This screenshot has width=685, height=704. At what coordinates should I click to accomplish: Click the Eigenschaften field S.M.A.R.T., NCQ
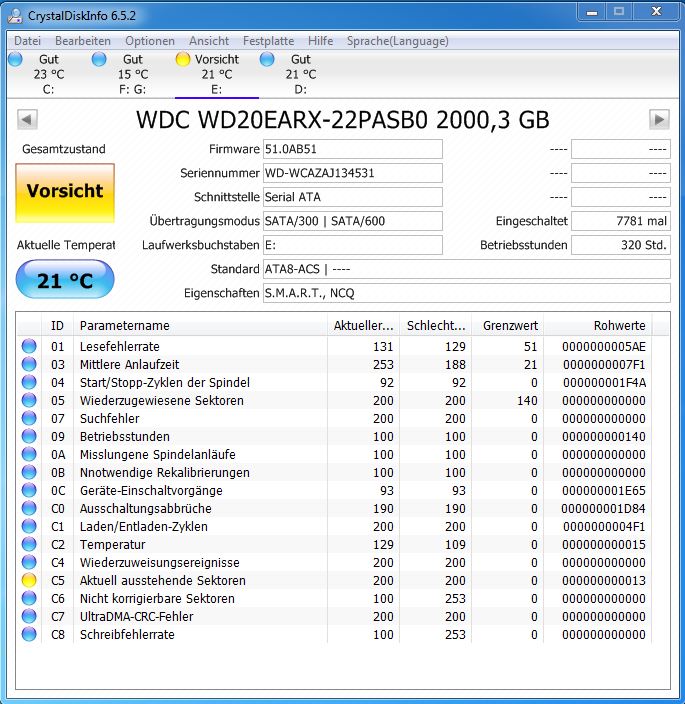pos(467,293)
